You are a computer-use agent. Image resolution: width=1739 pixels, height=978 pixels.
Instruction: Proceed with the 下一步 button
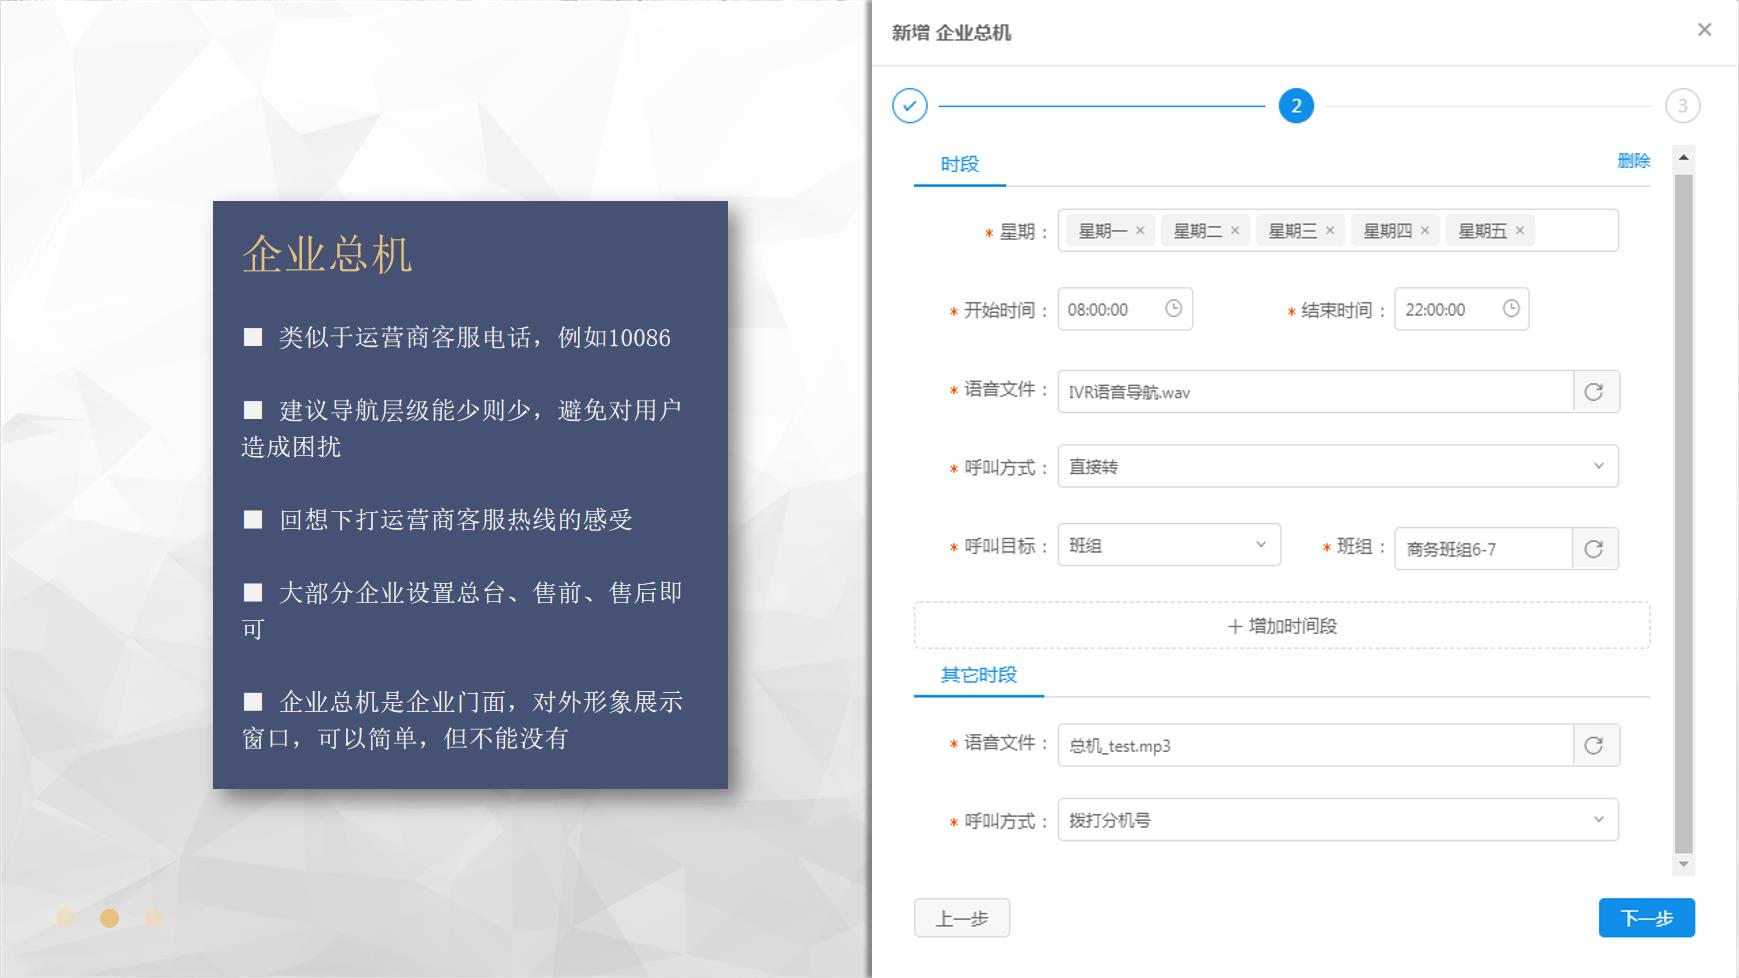coord(1646,918)
